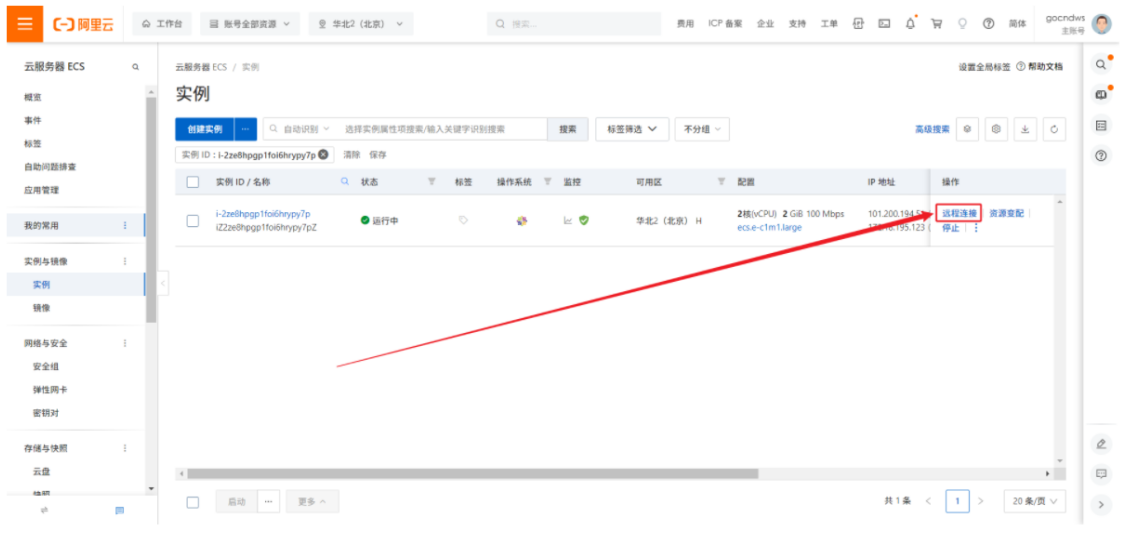Click the operating system icon in the row
This screenshot has height=545, width=1131.
tap(522, 221)
